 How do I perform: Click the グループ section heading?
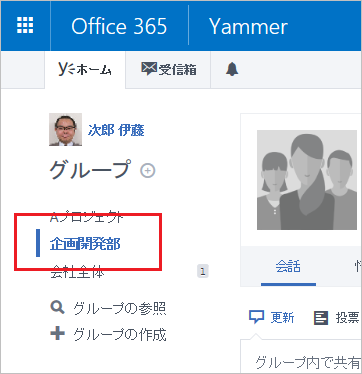coord(90,169)
